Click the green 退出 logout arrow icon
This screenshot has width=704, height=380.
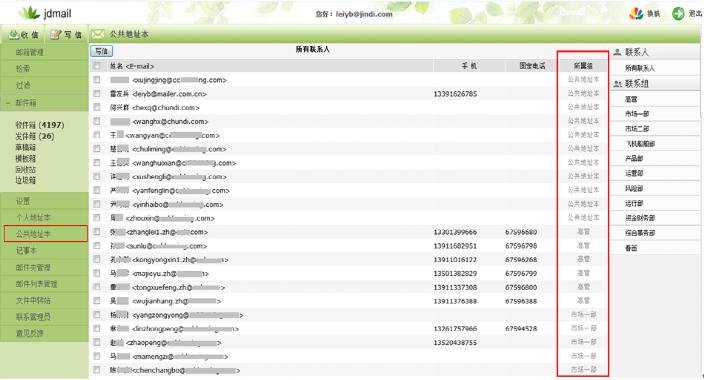[678, 13]
